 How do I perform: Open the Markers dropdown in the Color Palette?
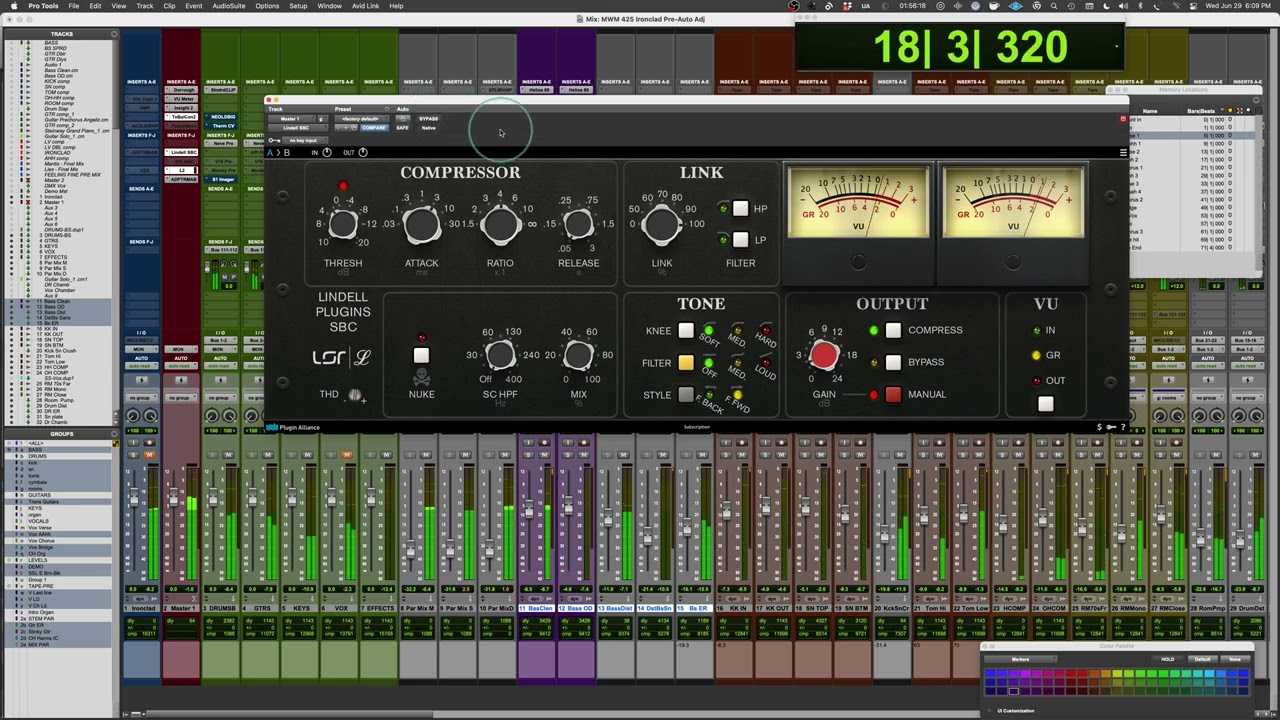1021,659
